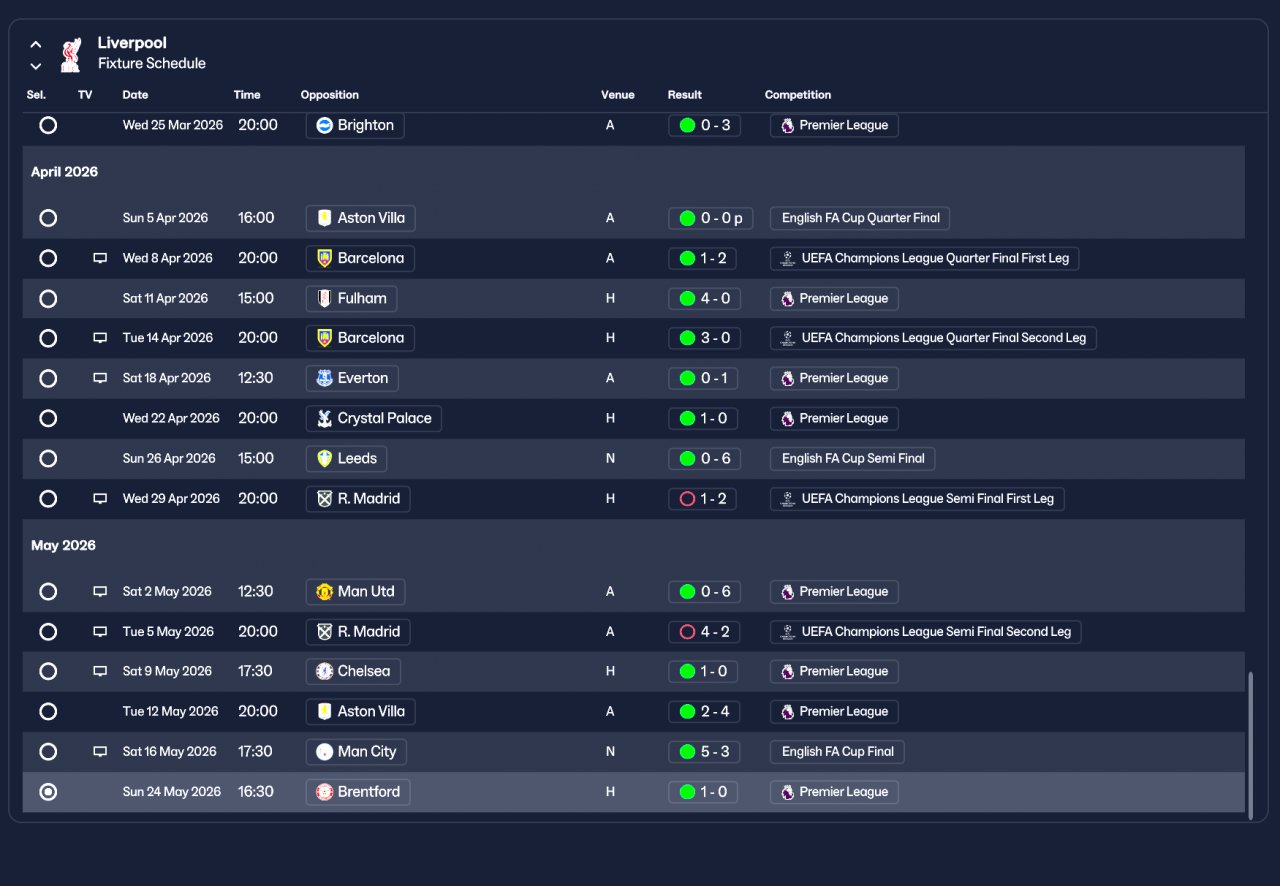Image resolution: width=1280 pixels, height=886 pixels.
Task: Click the Liverpool team name heading
Action: tap(132, 43)
